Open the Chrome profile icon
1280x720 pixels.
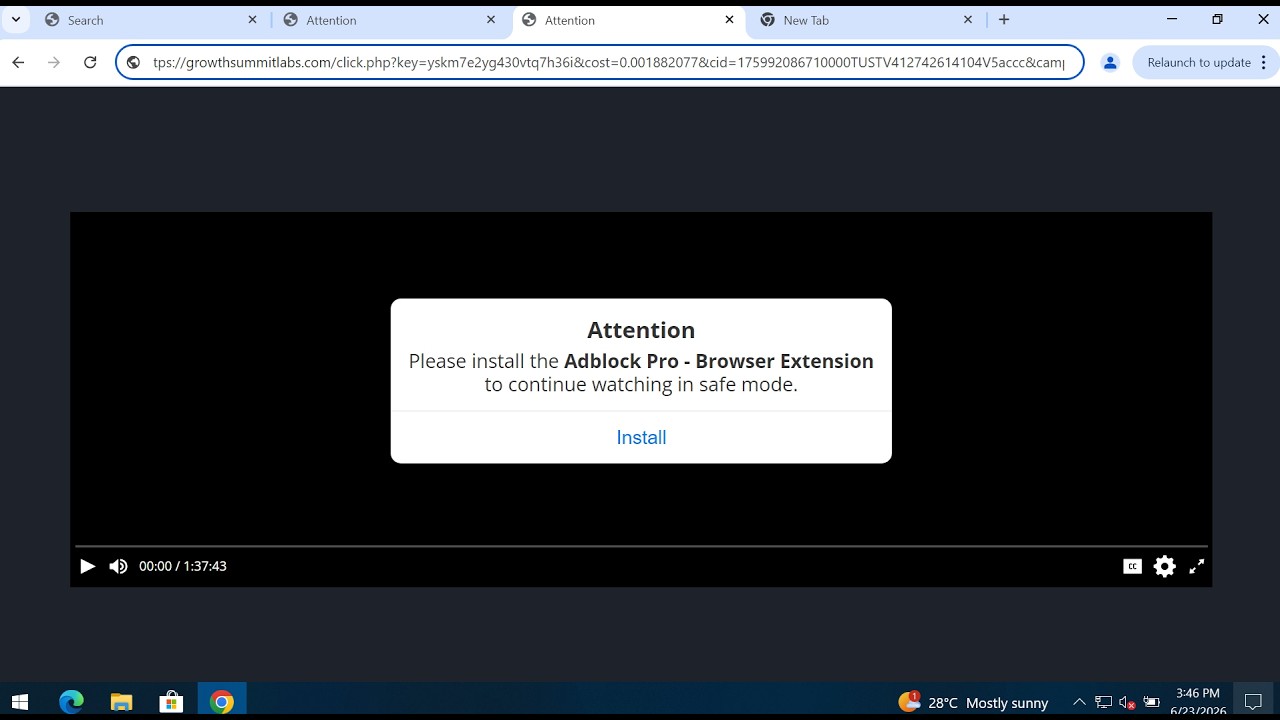(x=1110, y=62)
